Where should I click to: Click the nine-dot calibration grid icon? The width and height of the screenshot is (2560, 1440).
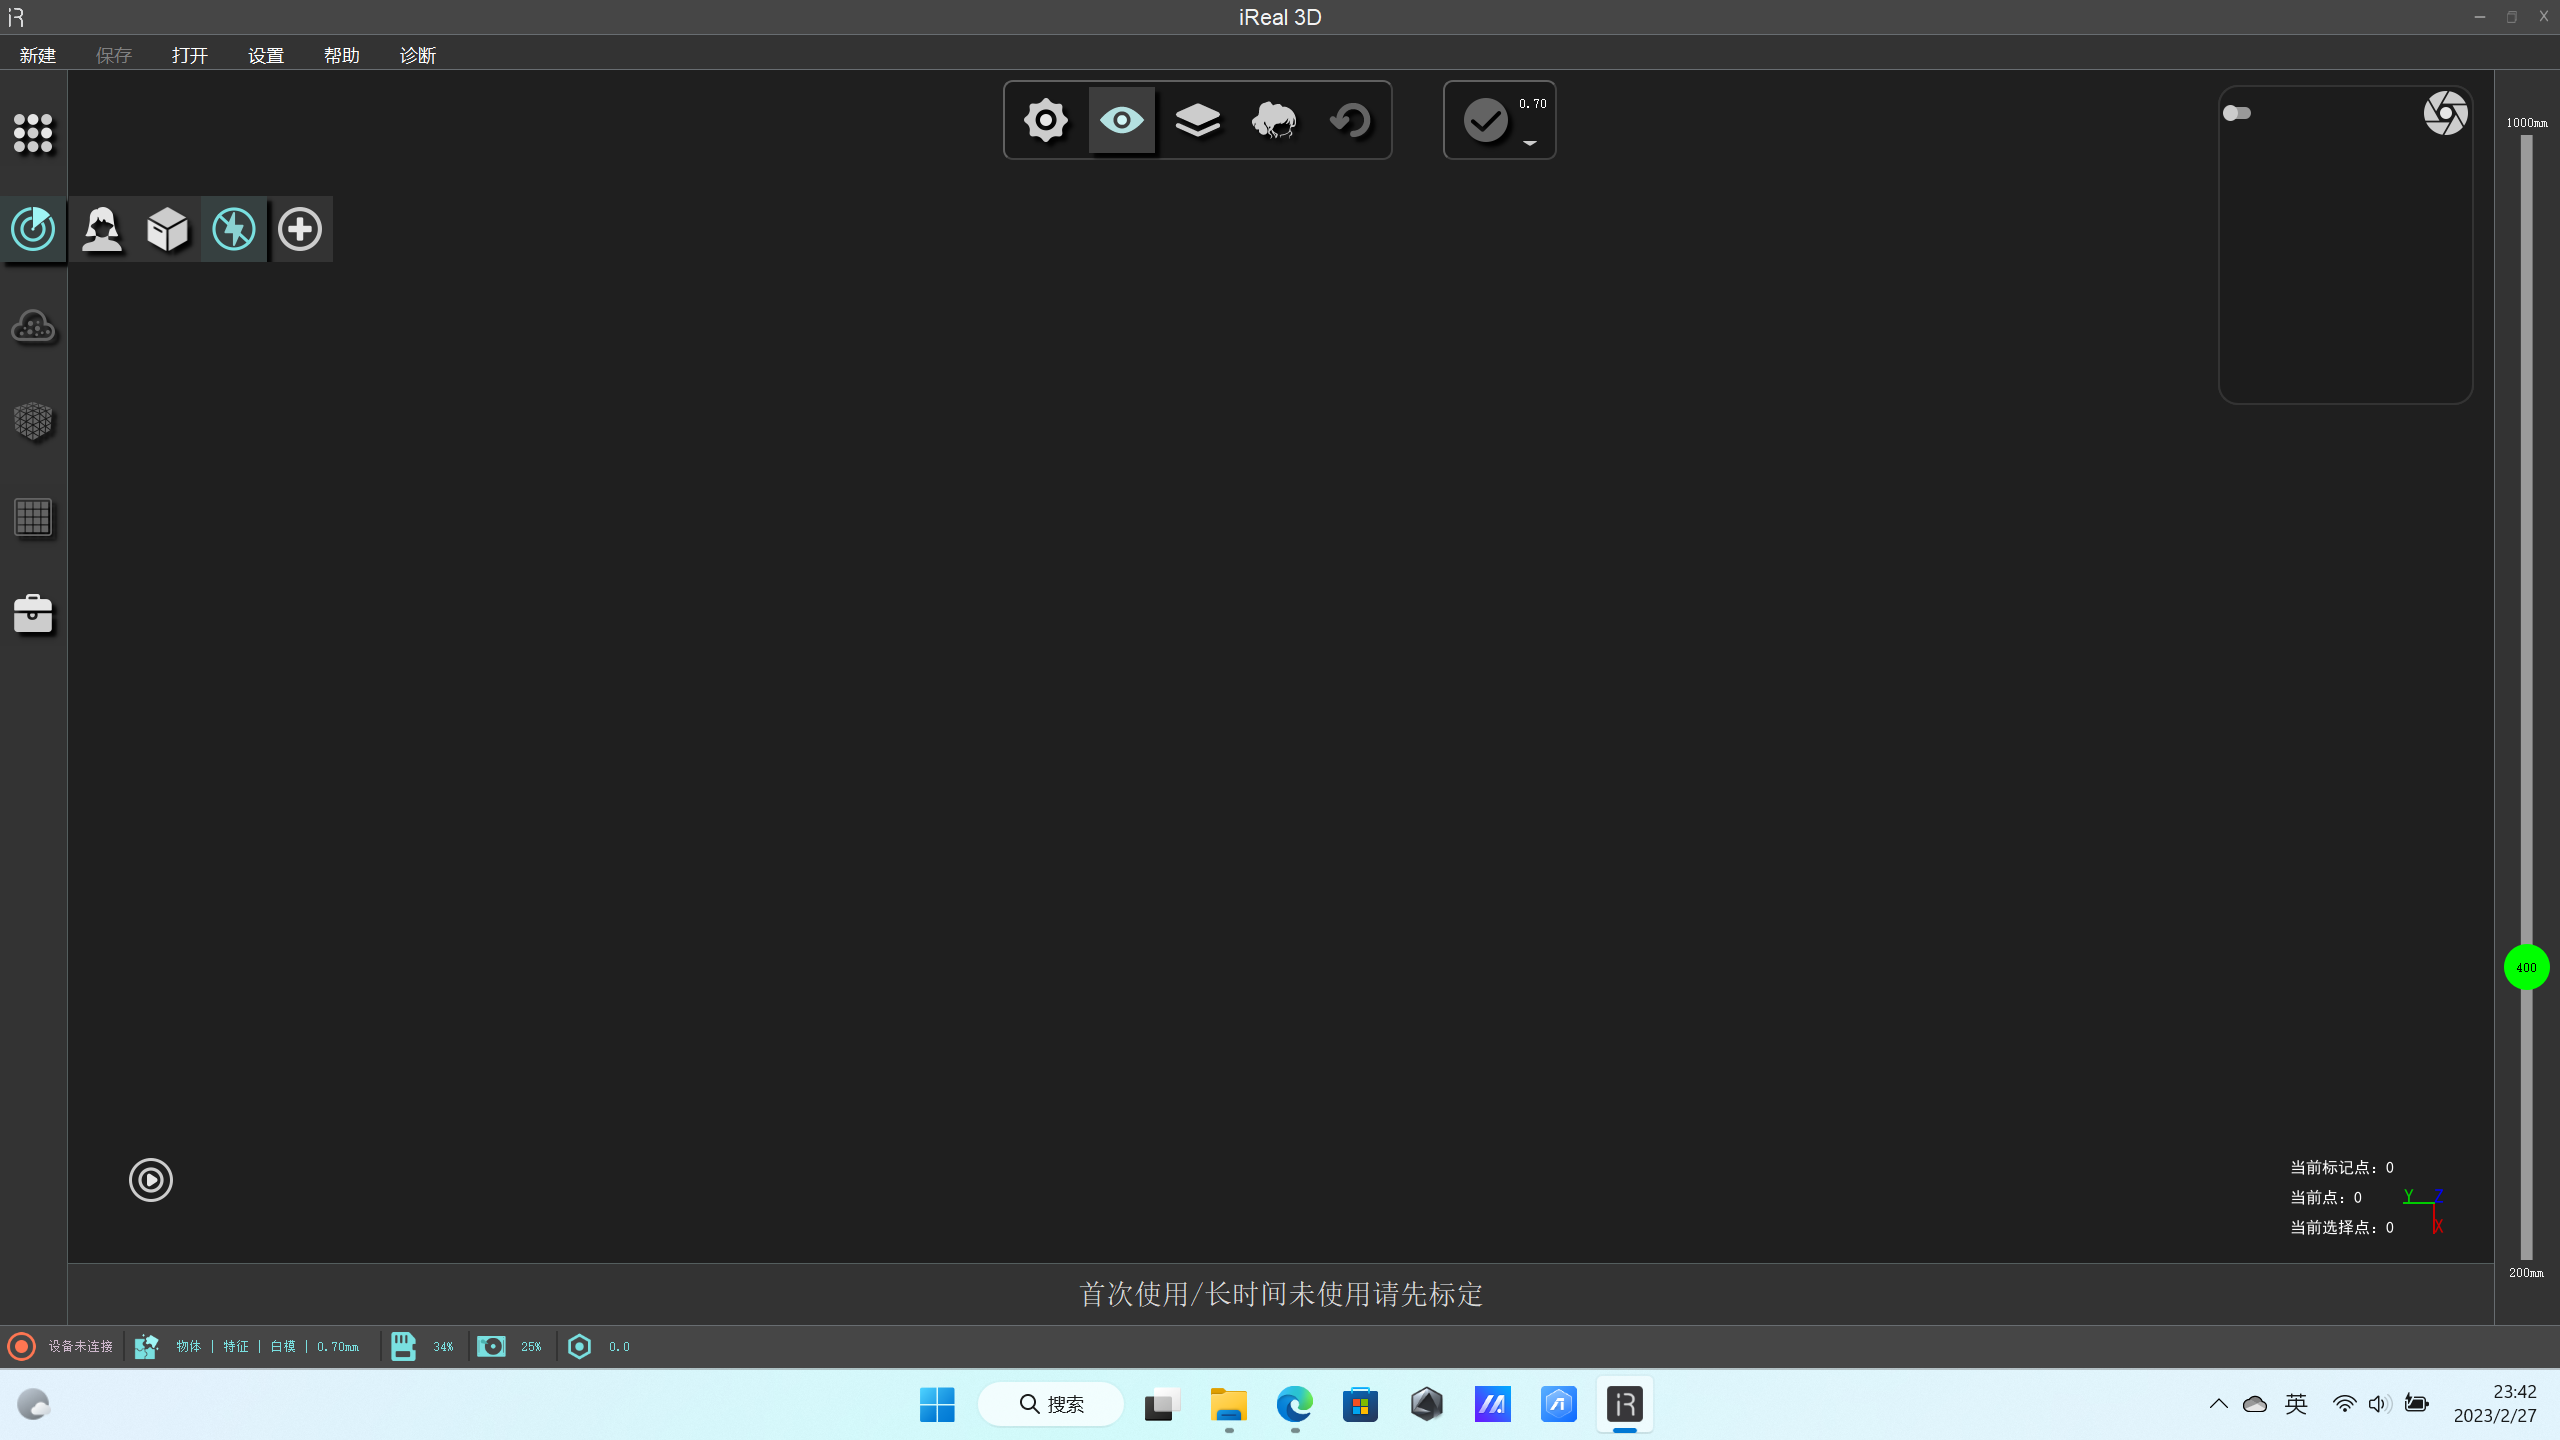(33, 133)
